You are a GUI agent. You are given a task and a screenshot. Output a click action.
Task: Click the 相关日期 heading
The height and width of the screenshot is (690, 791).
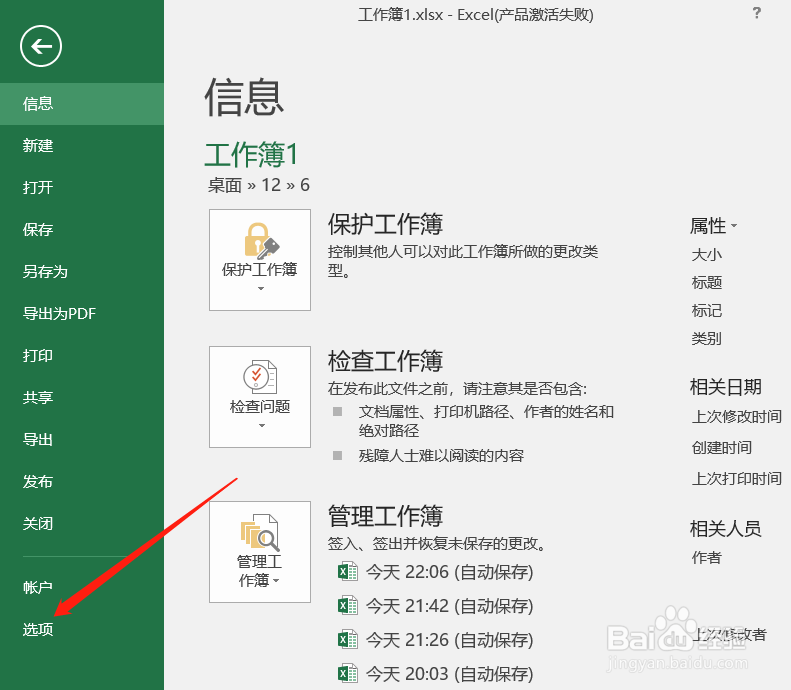click(725, 387)
